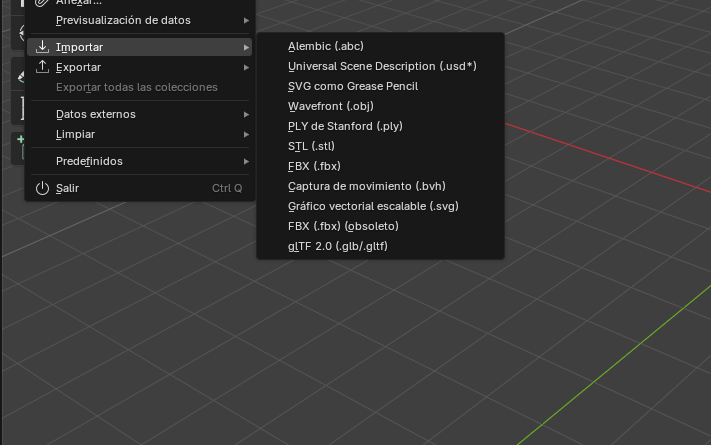Click the Salir power icon
711x445 pixels.
pos(42,188)
